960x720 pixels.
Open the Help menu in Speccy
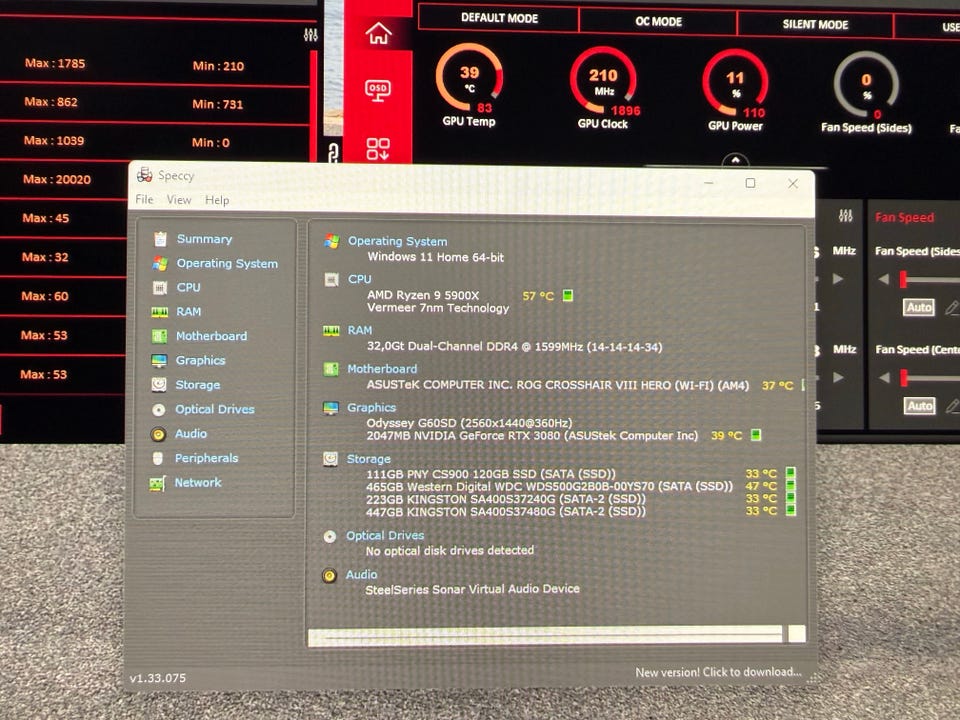click(217, 200)
